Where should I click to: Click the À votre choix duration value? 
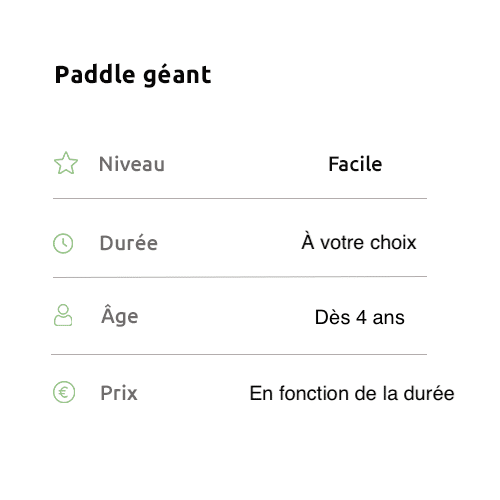point(359,241)
